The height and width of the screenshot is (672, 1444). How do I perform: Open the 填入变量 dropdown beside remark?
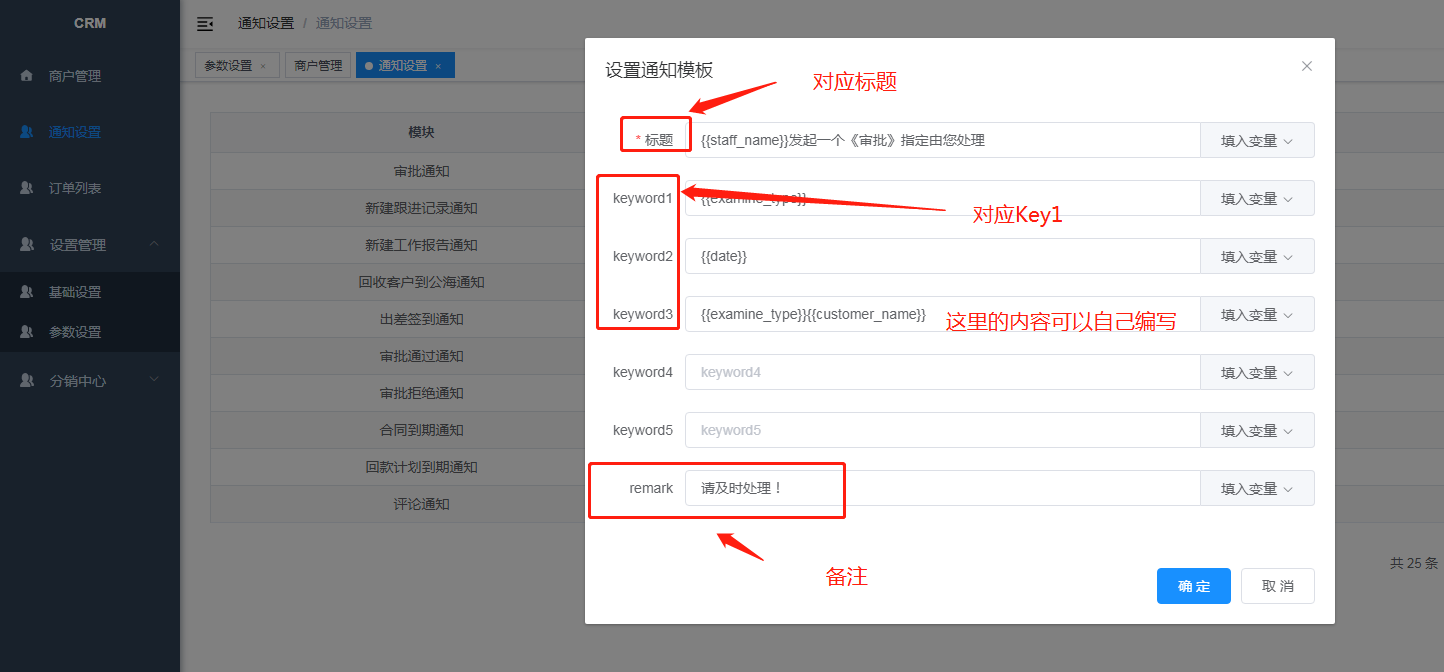point(1257,488)
